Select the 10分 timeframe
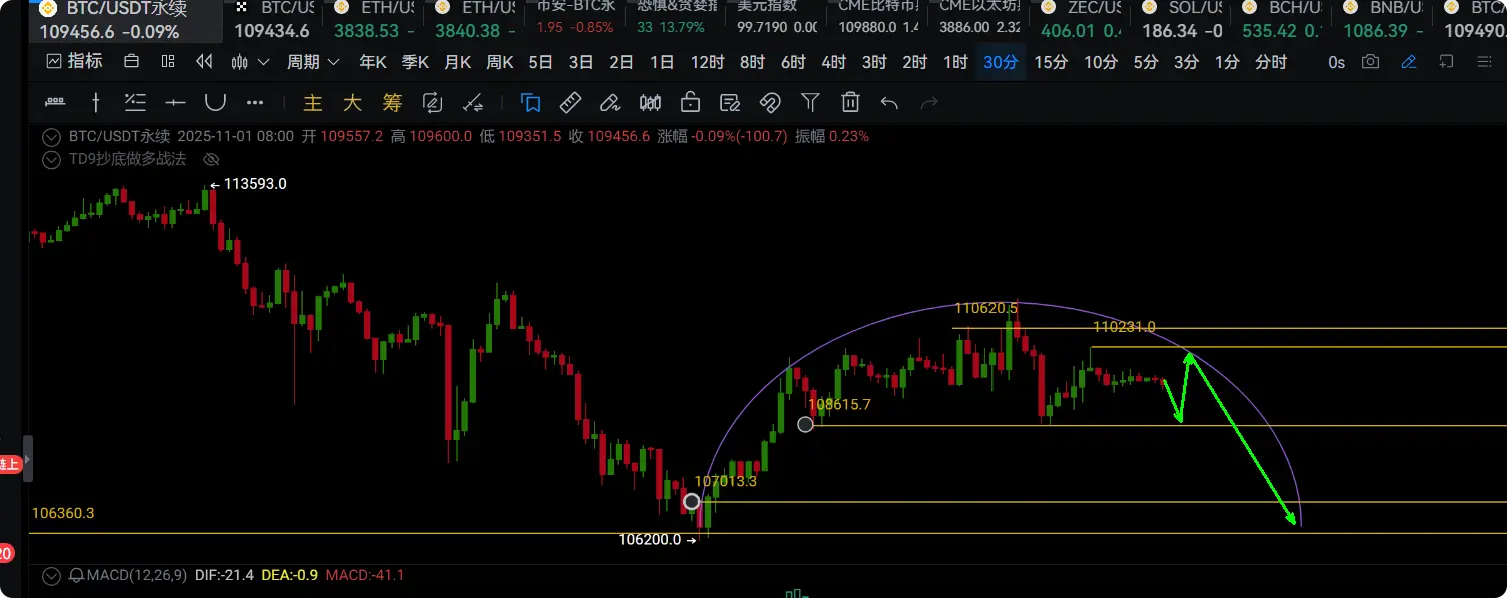The image size is (1507, 598). (1100, 62)
